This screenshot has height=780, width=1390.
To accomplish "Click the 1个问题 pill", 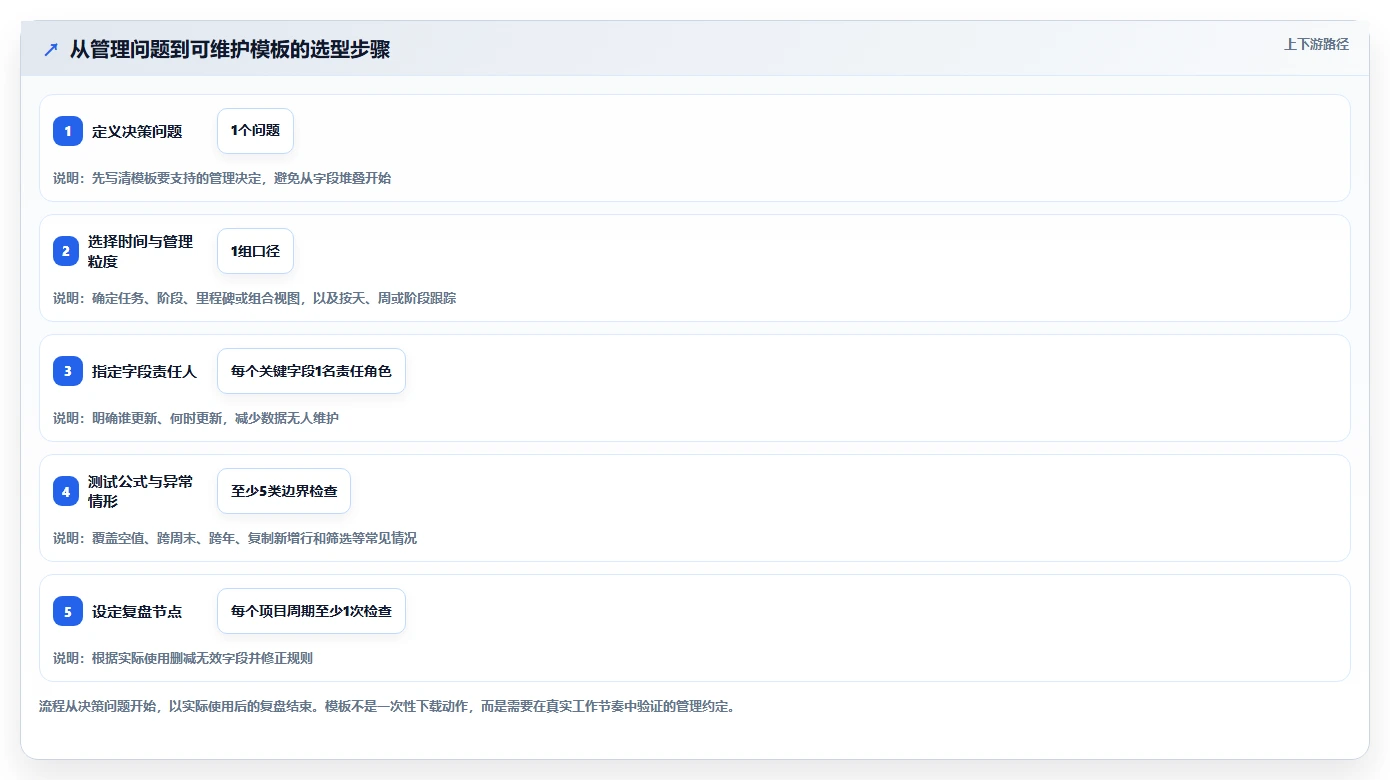I will click(x=255, y=131).
